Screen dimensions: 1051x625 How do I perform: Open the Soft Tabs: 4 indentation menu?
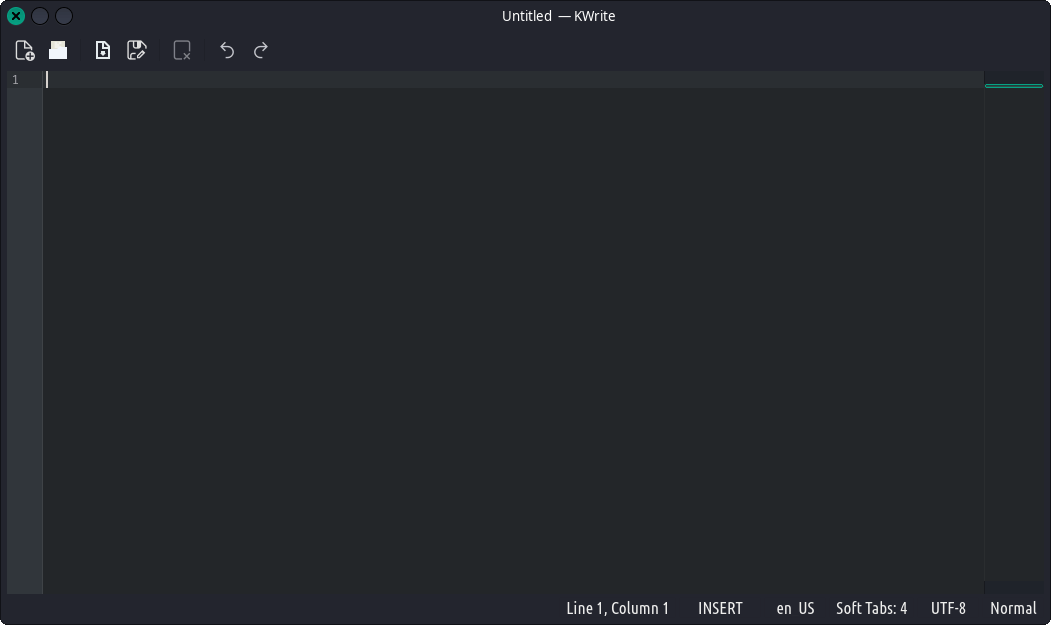871,608
